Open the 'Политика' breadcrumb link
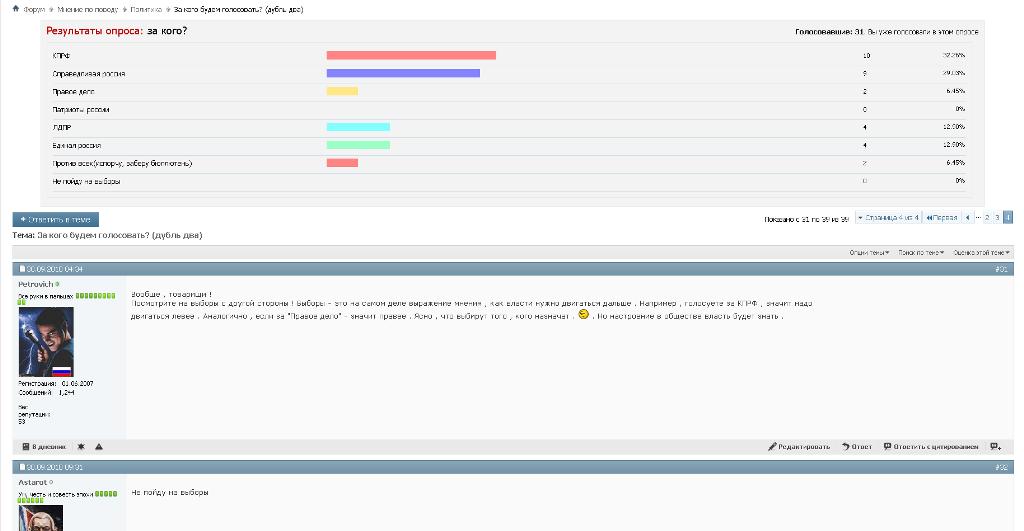This screenshot has width=1024, height=531. tap(145, 9)
